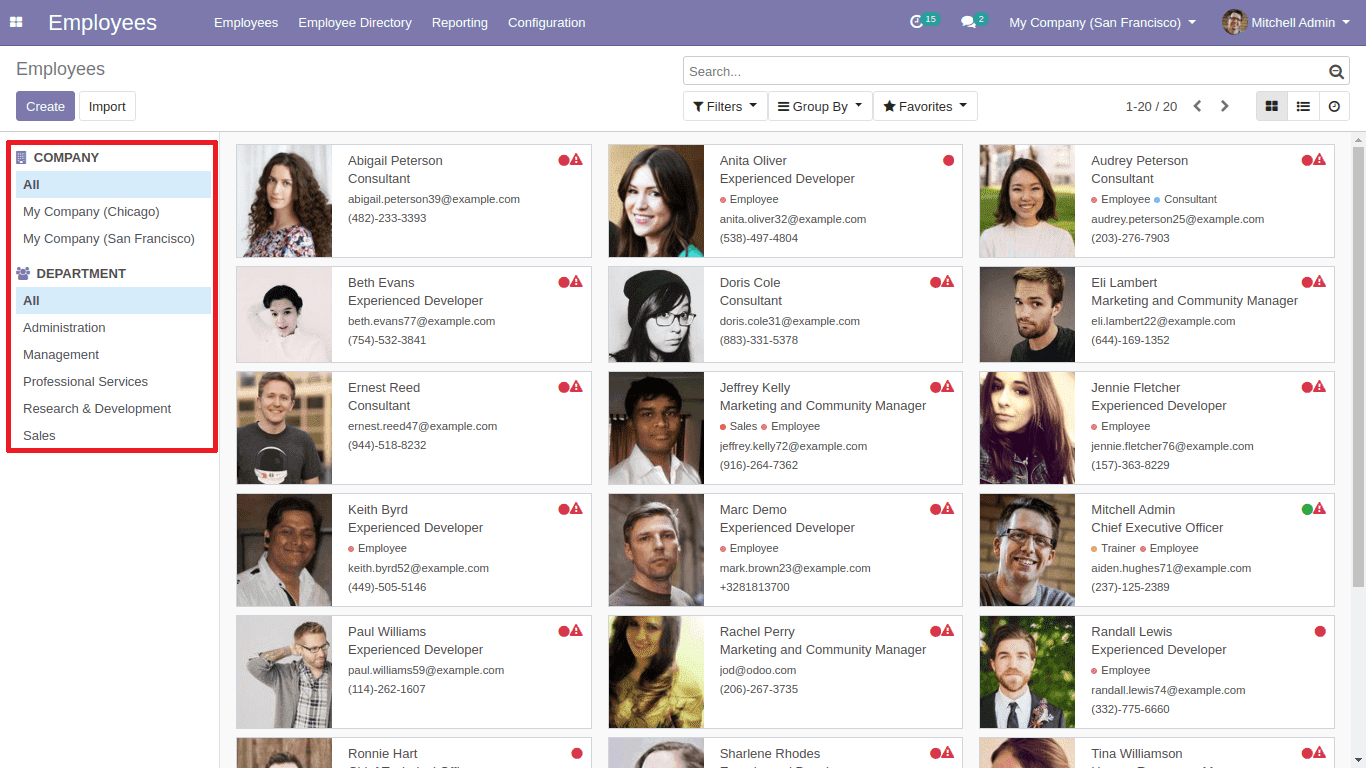
Task: Go to previous page arrow
Action: pos(1197,106)
